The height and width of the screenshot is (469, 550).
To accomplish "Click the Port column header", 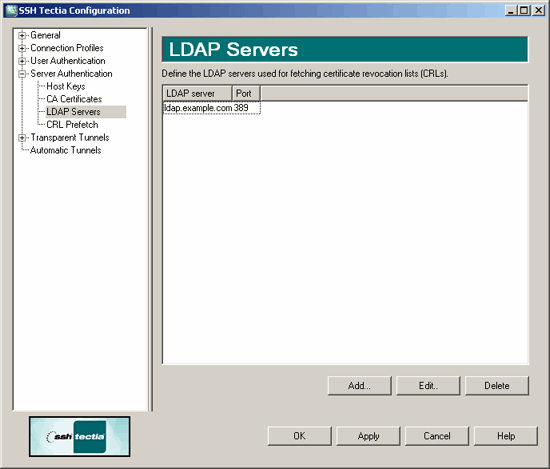I will 246,94.
